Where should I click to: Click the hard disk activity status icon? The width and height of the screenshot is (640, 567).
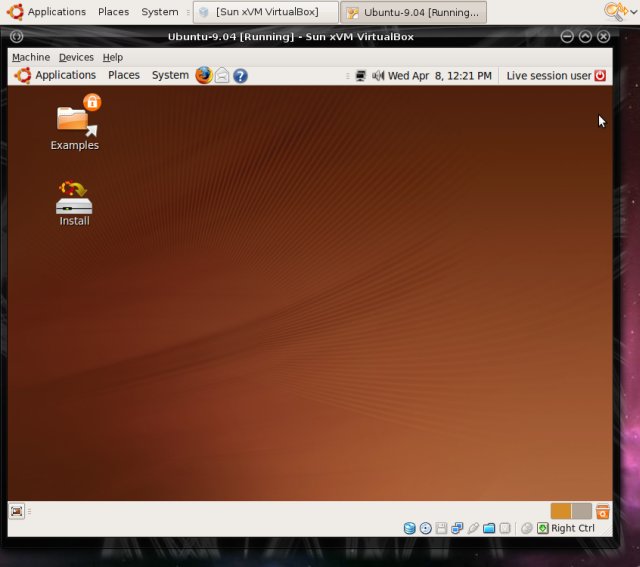(x=410, y=528)
